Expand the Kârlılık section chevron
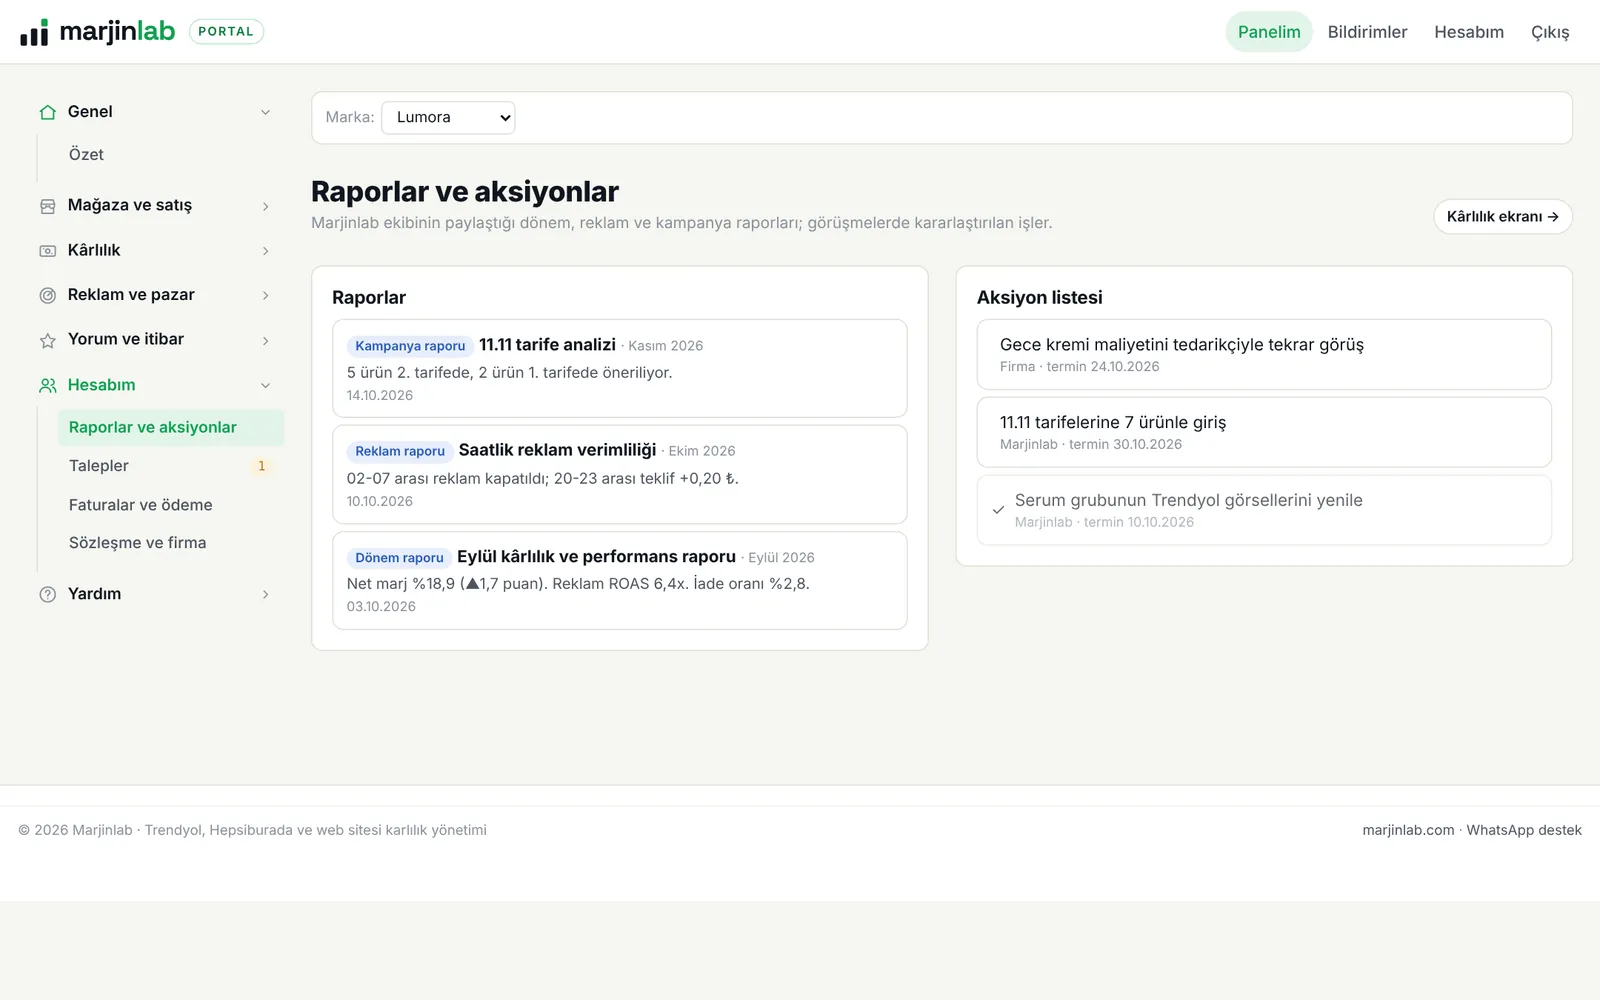This screenshot has width=1600, height=1000. (265, 251)
